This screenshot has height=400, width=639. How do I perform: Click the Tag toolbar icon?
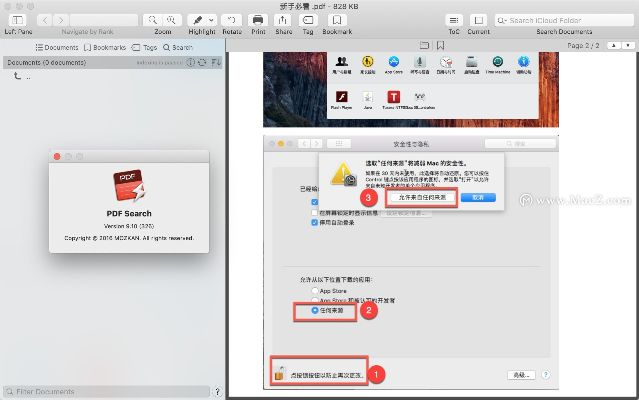coord(309,20)
